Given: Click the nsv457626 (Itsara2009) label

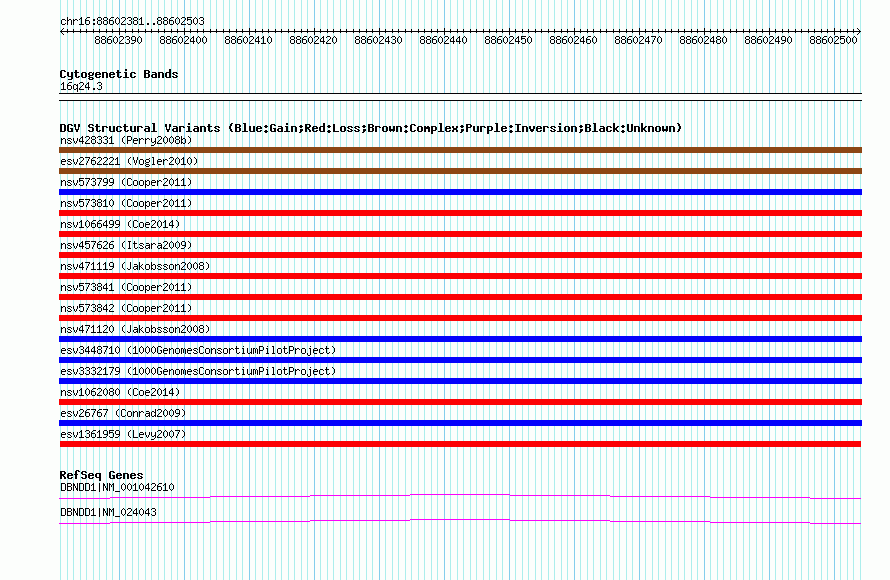Looking at the screenshot, I should [x=126, y=245].
